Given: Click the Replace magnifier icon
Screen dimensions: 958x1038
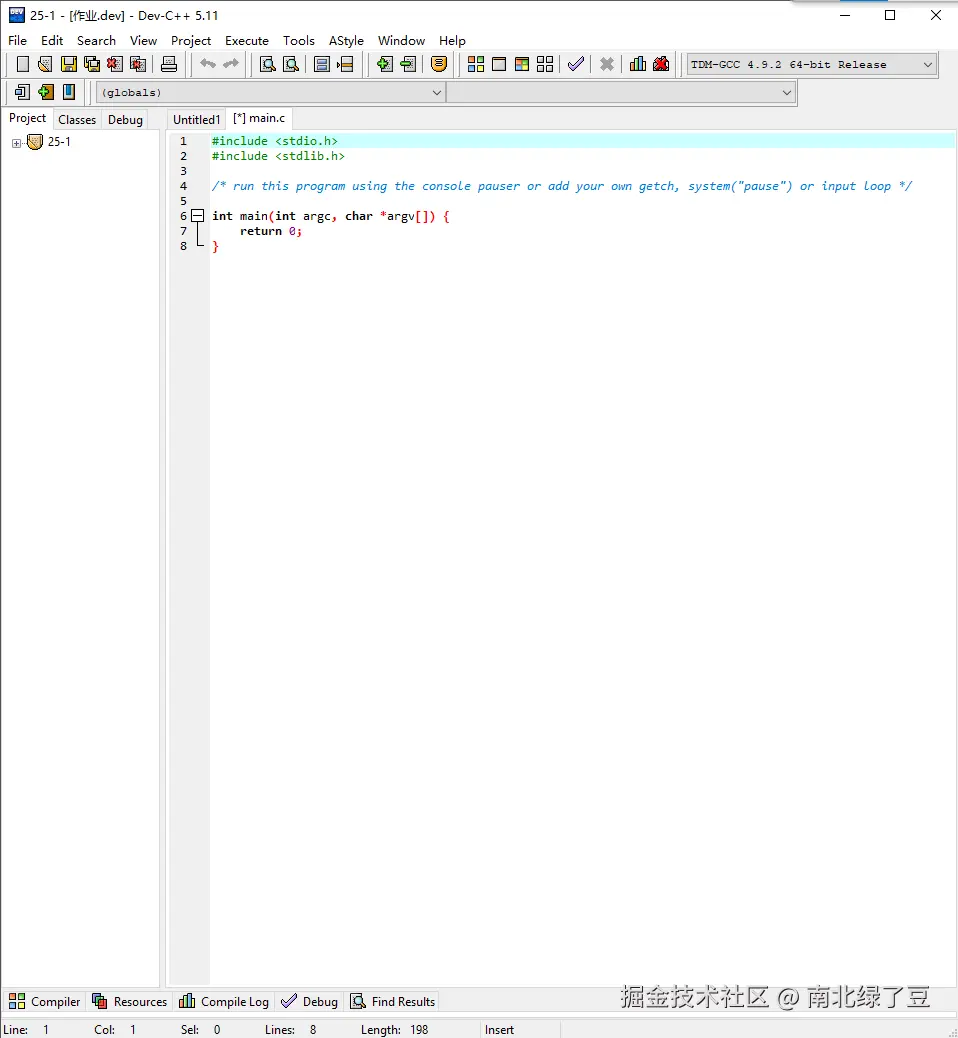Looking at the screenshot, I should coord(291,64).
